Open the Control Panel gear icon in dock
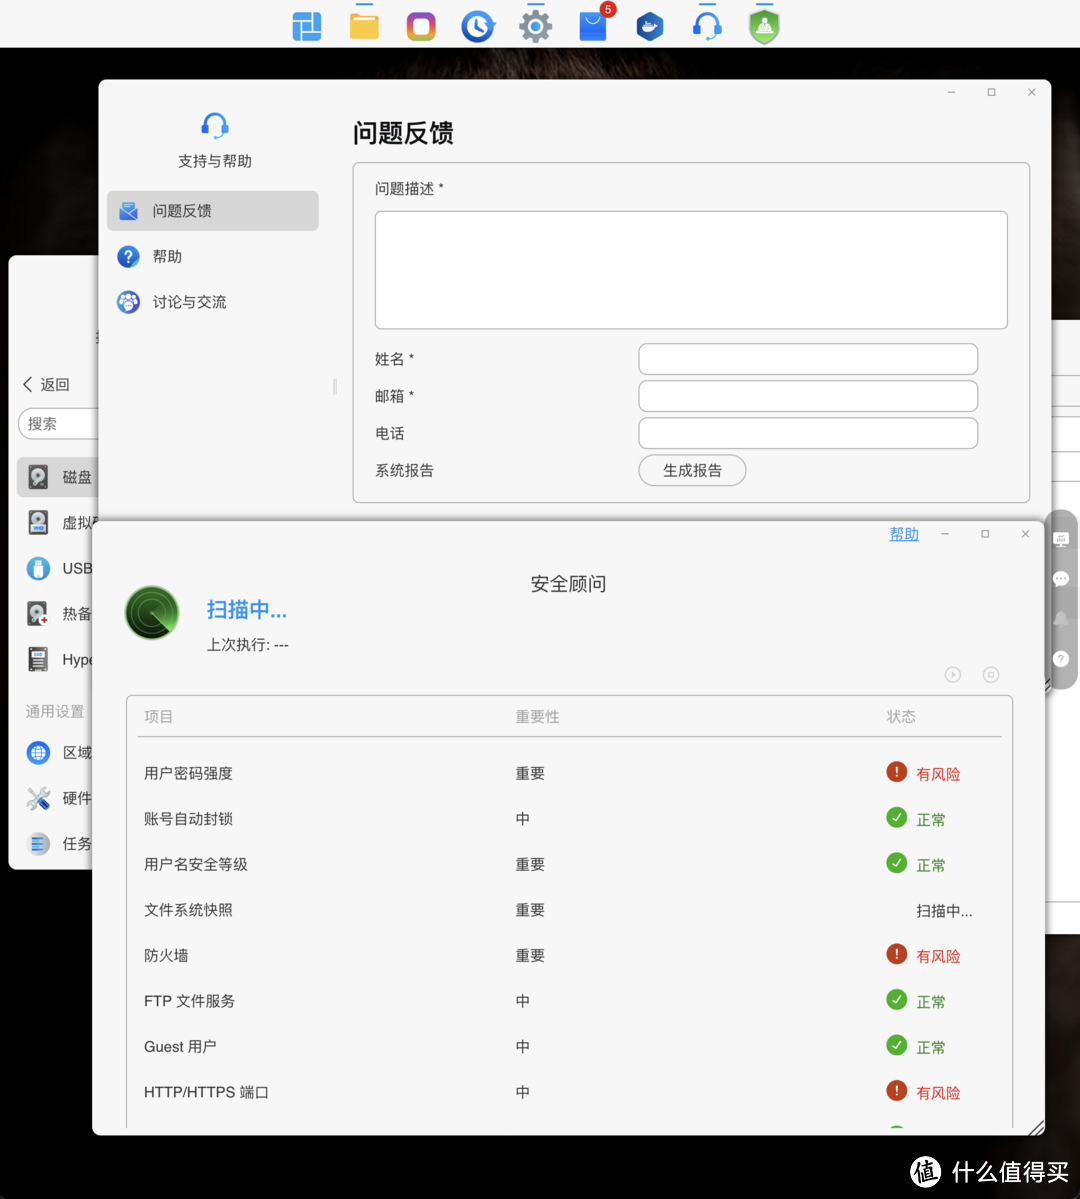This screenshot has width=1080, height=1199. click(x=535, y=25)
